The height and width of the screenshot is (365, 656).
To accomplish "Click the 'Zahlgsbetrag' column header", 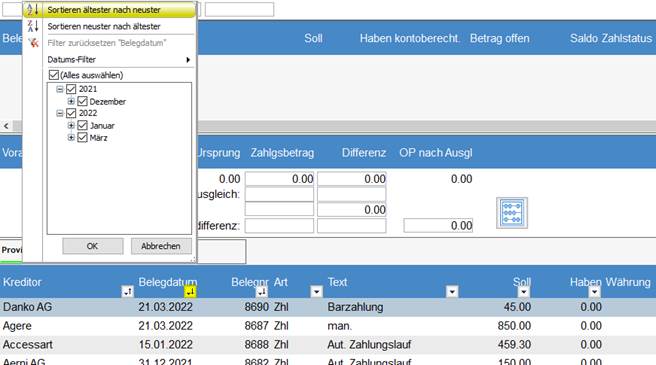I will pyautogui.click(x=282, y=153).
